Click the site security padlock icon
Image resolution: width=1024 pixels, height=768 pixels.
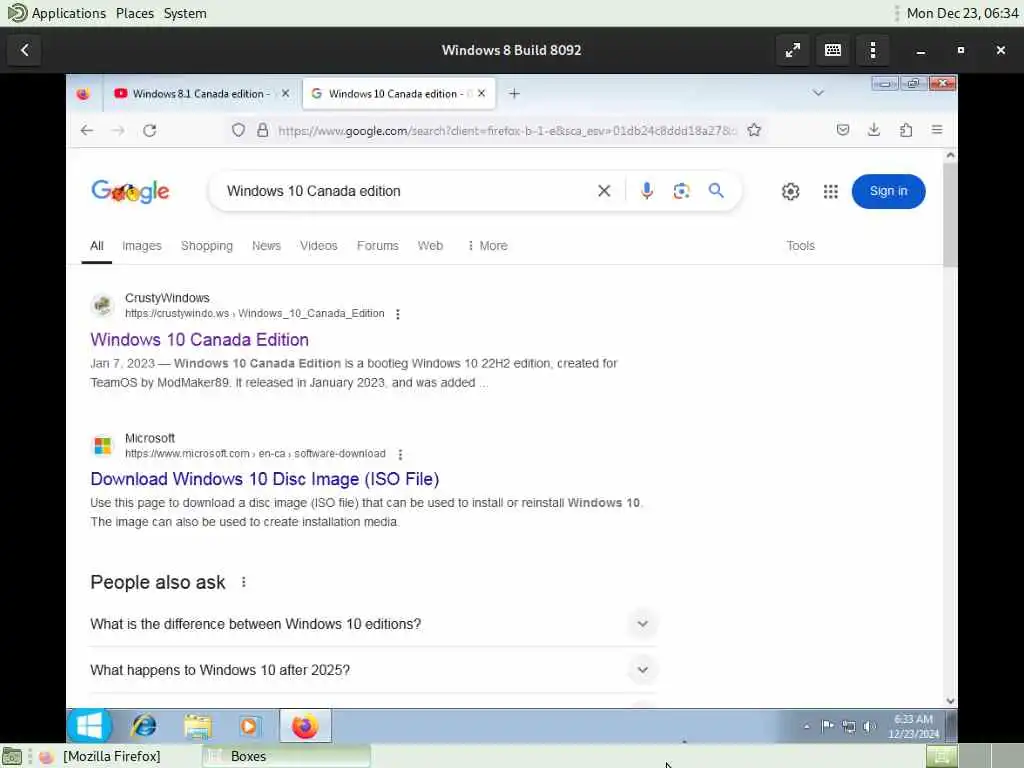tap(263, 130)
